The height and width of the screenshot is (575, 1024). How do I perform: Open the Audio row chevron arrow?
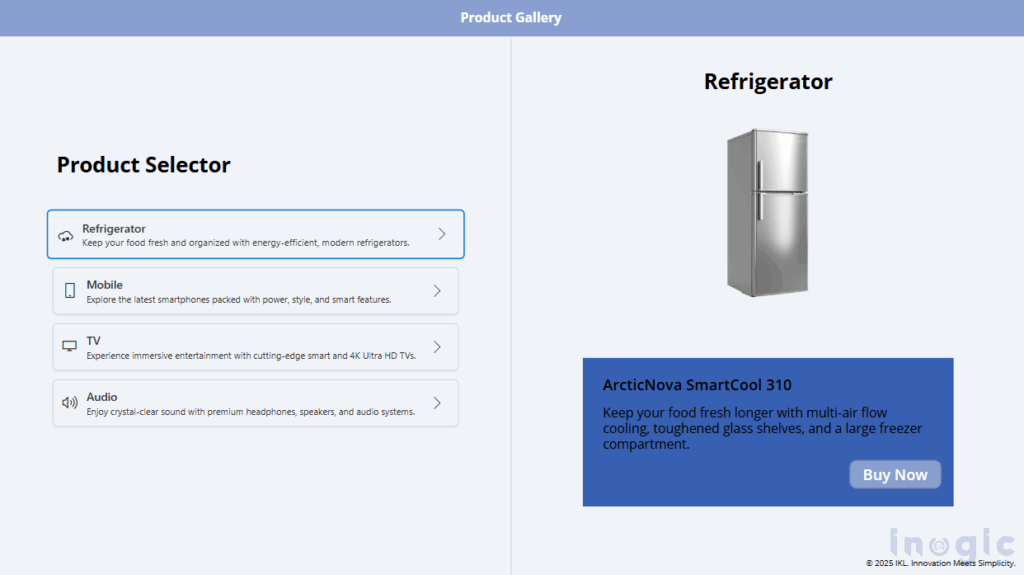pos(437,403)
